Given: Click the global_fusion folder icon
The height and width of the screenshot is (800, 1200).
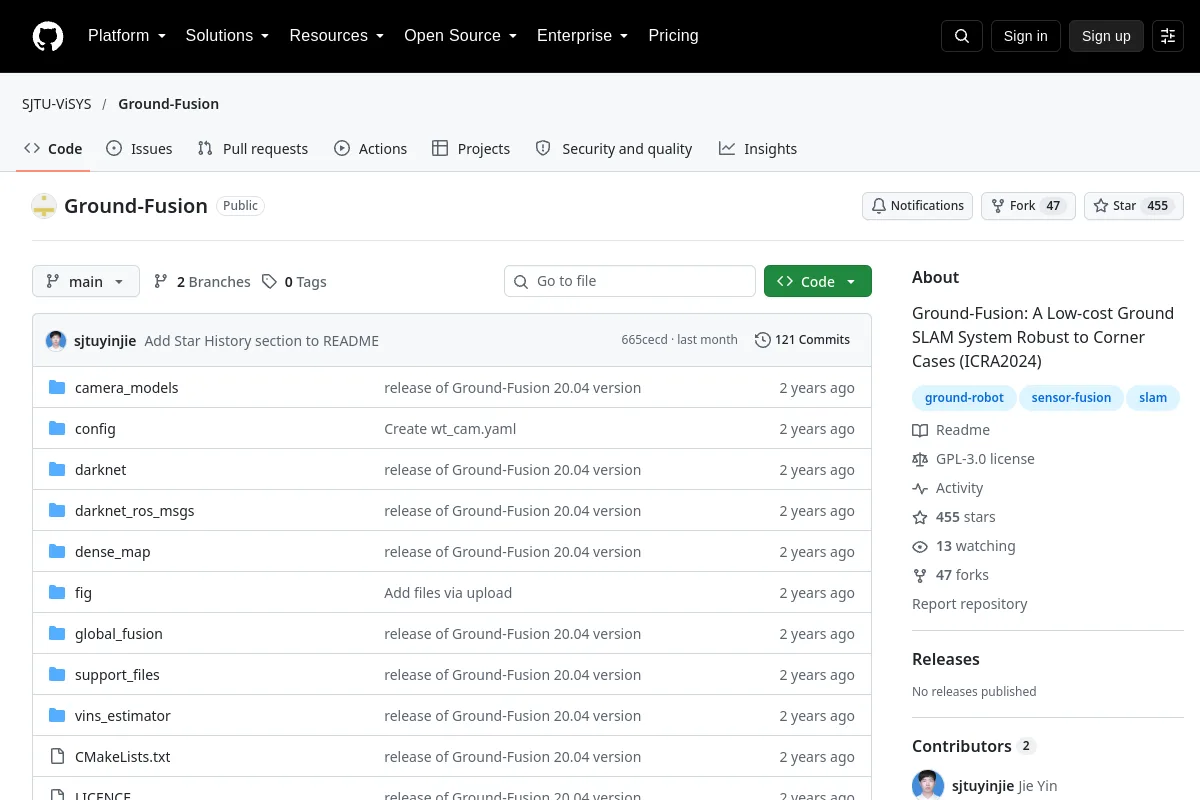Looking at the screenshot, I should pyautogui.click(x=57, y=633).
